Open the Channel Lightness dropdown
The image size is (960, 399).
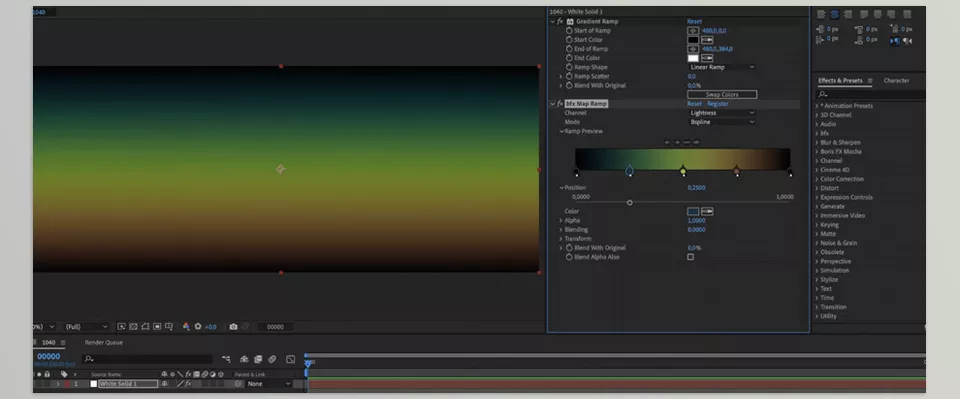click(722, 113)
